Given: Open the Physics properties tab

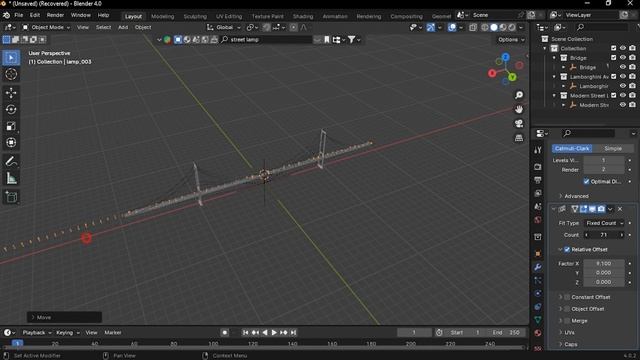Looking at the screenshot, I should point(538,293).
